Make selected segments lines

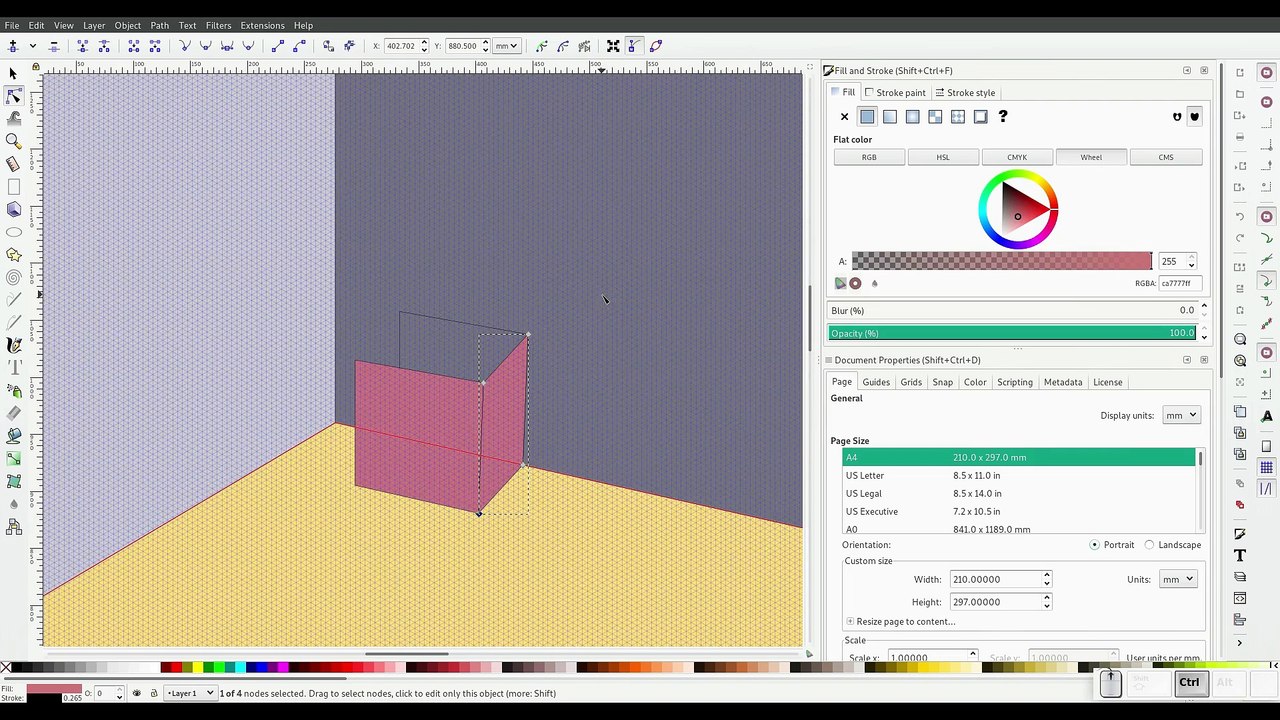point(277,46)
